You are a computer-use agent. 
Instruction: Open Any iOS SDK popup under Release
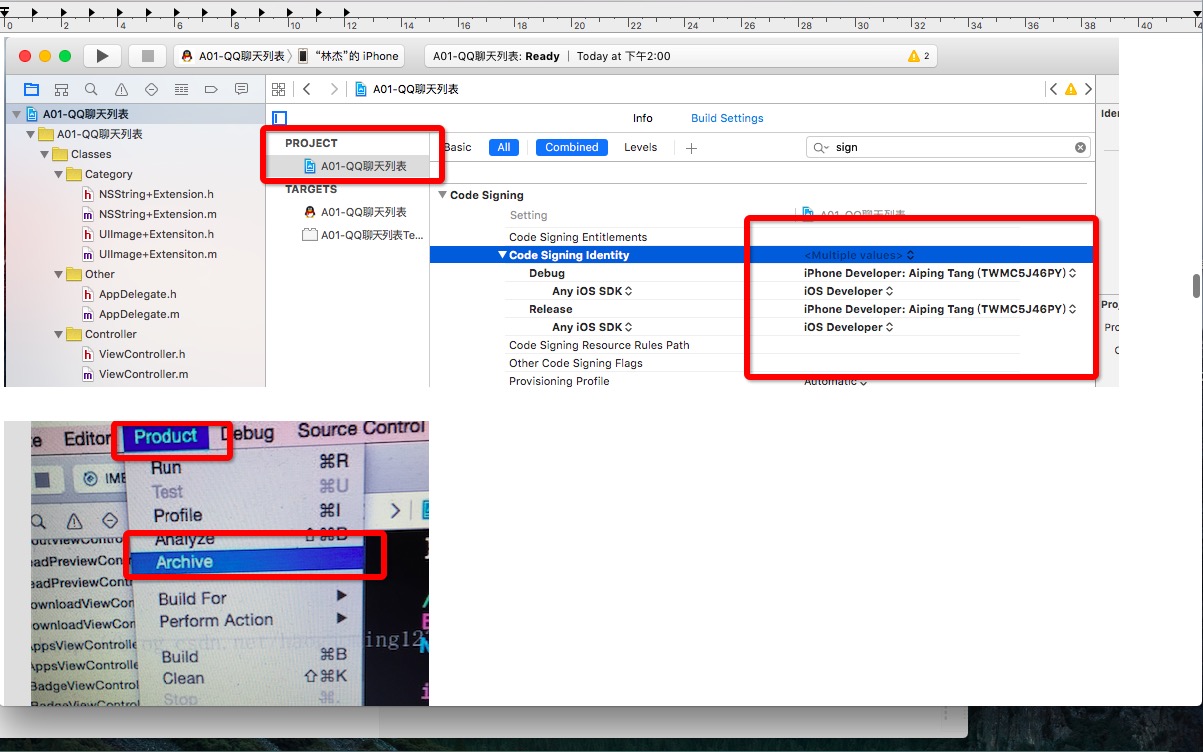(x=592, y=327)
